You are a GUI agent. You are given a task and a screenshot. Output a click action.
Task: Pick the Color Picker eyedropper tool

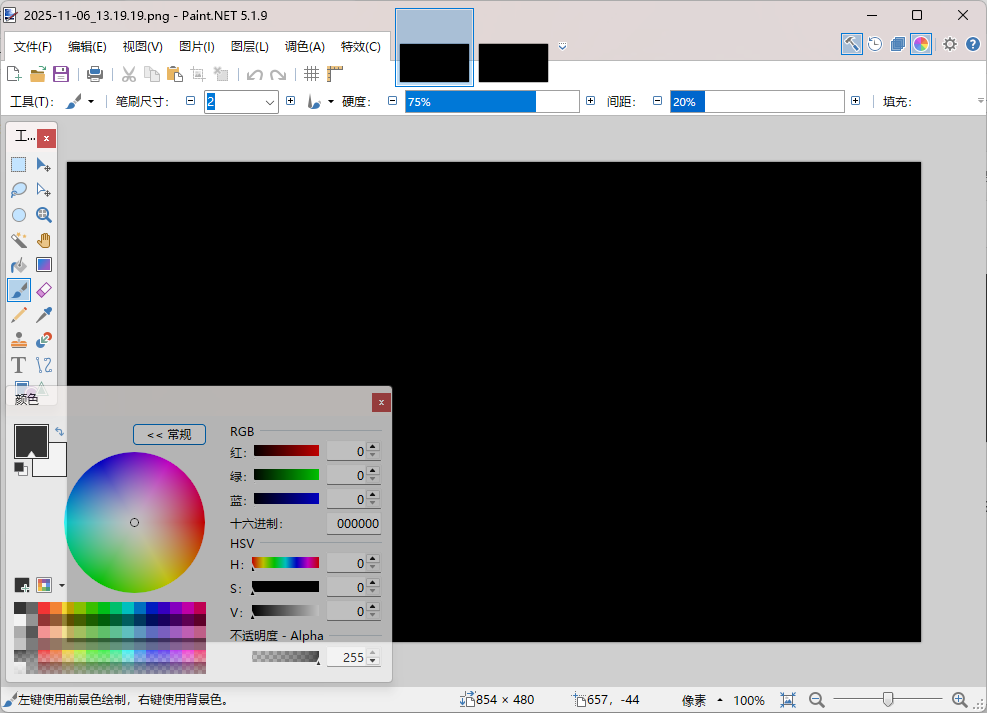point(44,315)
